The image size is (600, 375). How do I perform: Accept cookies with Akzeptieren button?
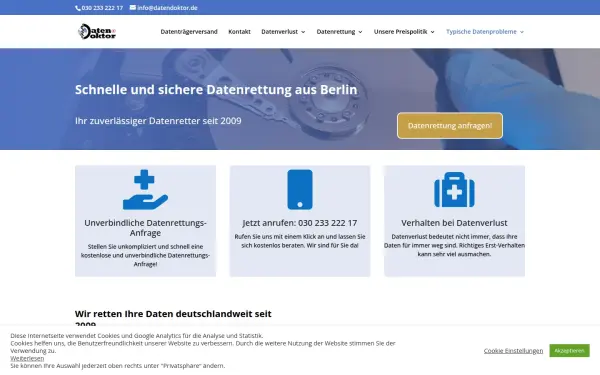click(x=569, y=351)
